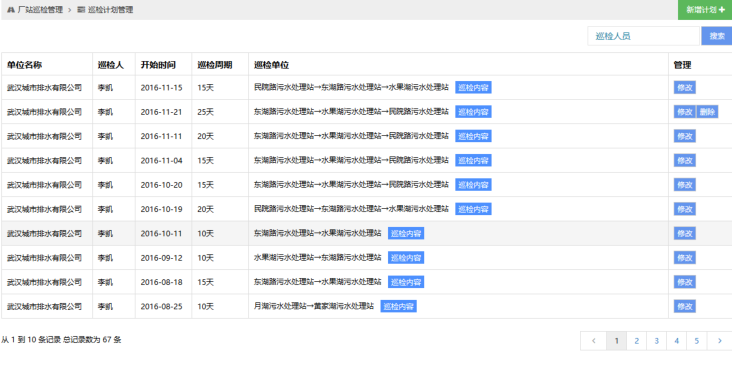Viewport: 732px width, 366px height.
Task: View 巡检内容 of the 2016-09-12 plan
Action: coord(406,258)
